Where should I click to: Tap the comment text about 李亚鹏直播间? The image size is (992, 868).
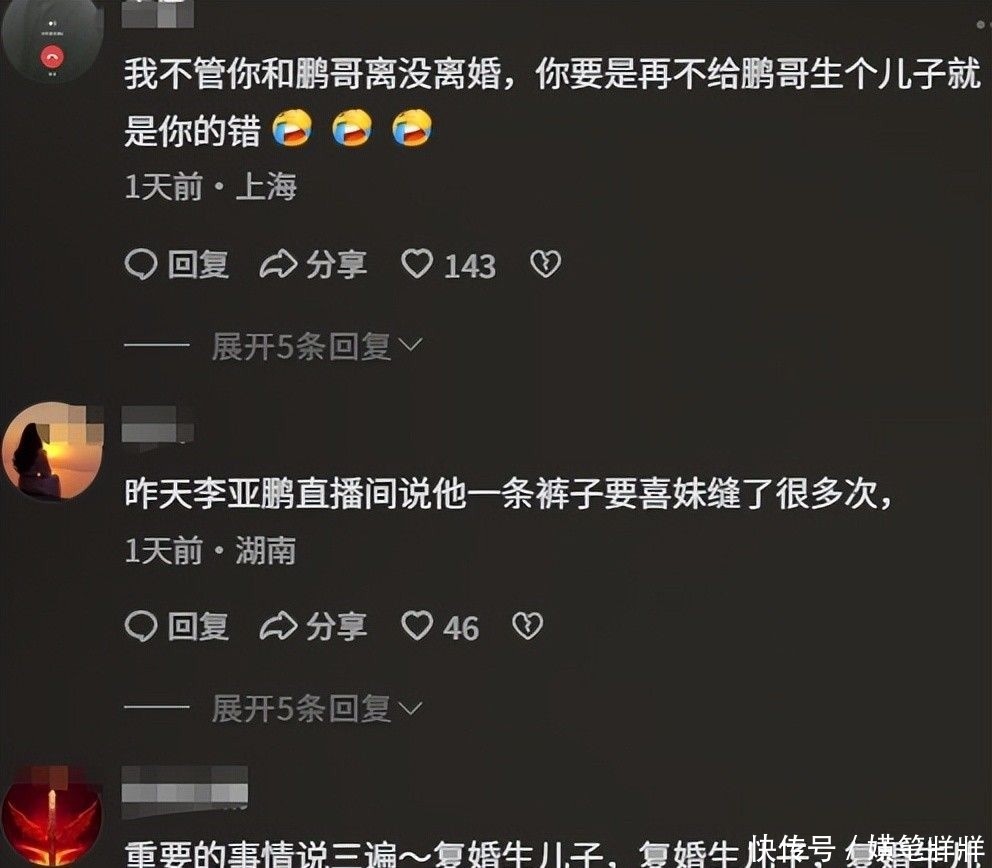point(509,494)
